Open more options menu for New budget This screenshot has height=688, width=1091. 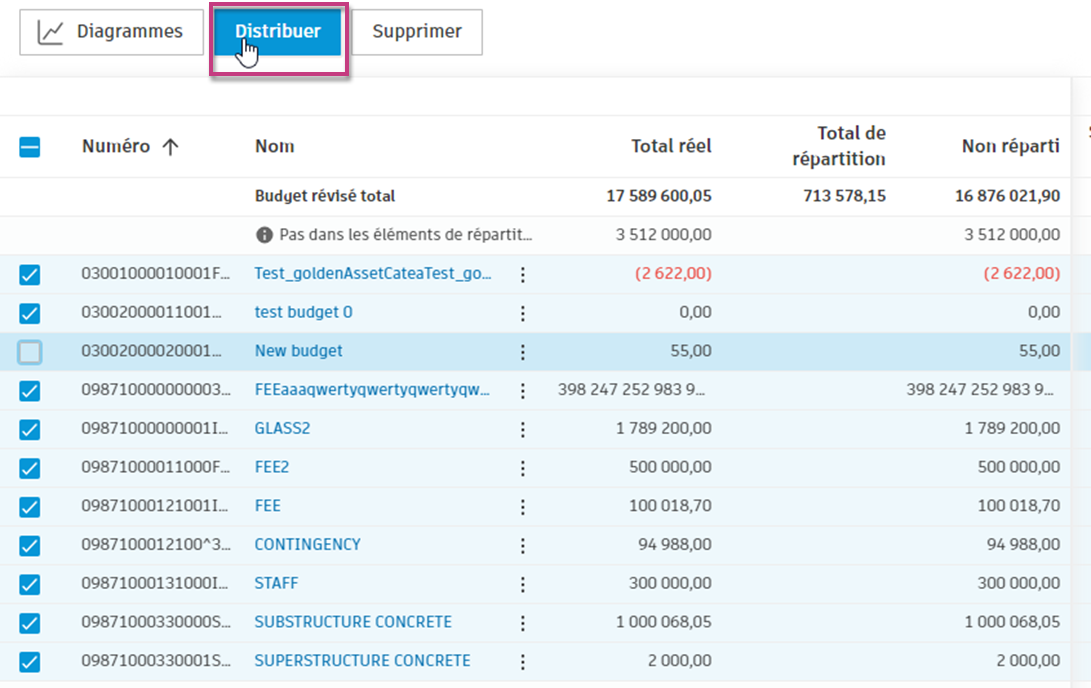pyautogui.click(x=523, y=352)
